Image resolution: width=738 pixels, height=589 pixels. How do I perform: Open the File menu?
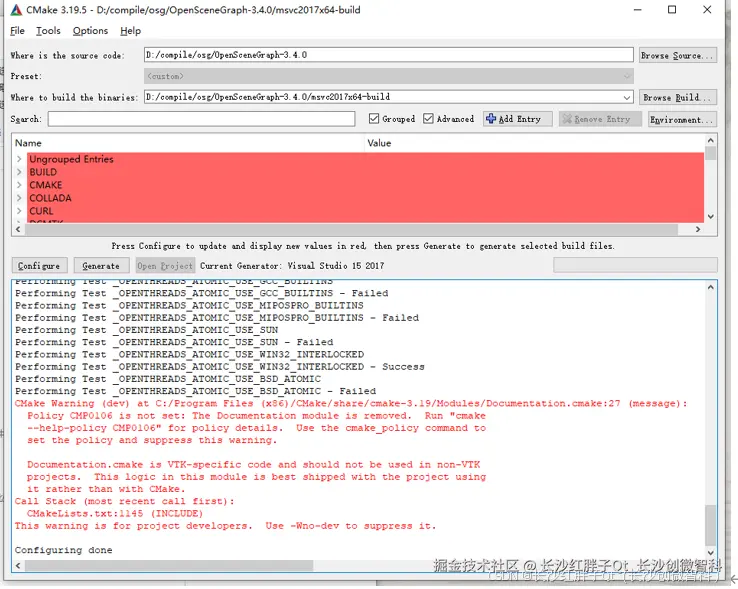coord(17,31)
